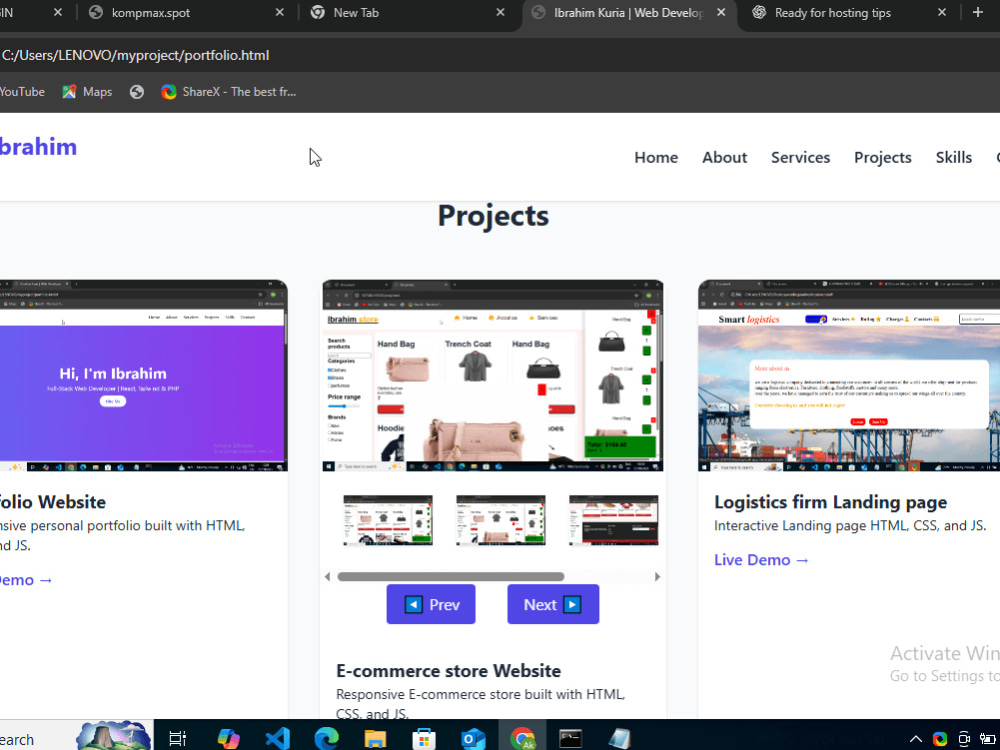Open the portfolio website Demo link
This screenshot has width=1000, height=750.
point(26,580)
